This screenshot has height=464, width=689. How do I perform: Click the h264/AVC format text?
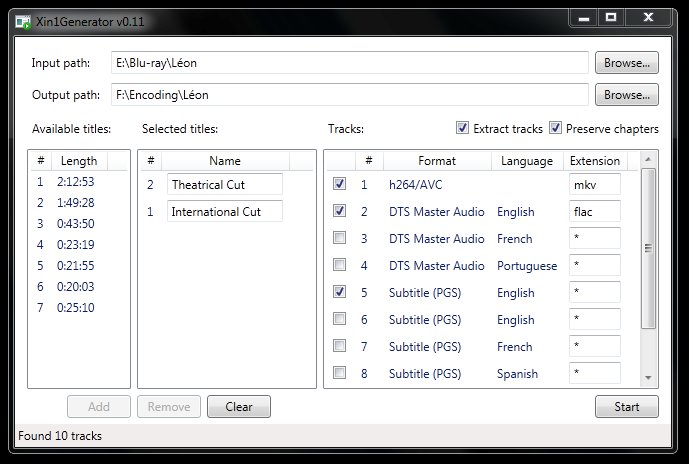click(416, 185)
